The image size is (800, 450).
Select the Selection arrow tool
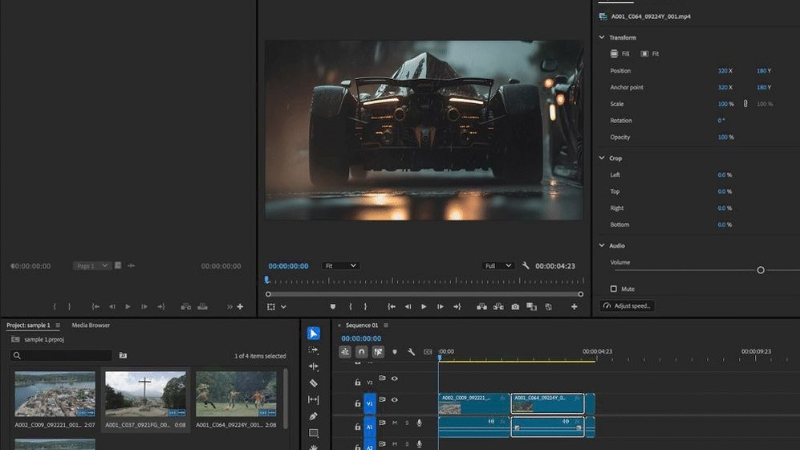313,333
